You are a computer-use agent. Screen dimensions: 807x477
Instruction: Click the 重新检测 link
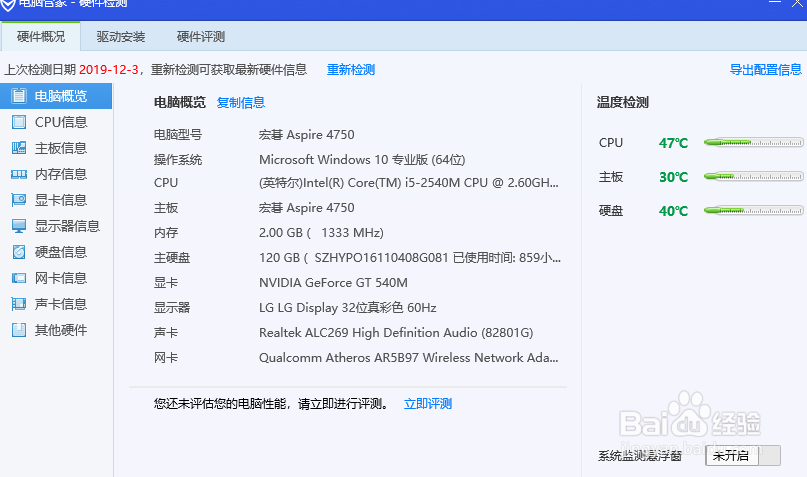(x=351, y=69)
